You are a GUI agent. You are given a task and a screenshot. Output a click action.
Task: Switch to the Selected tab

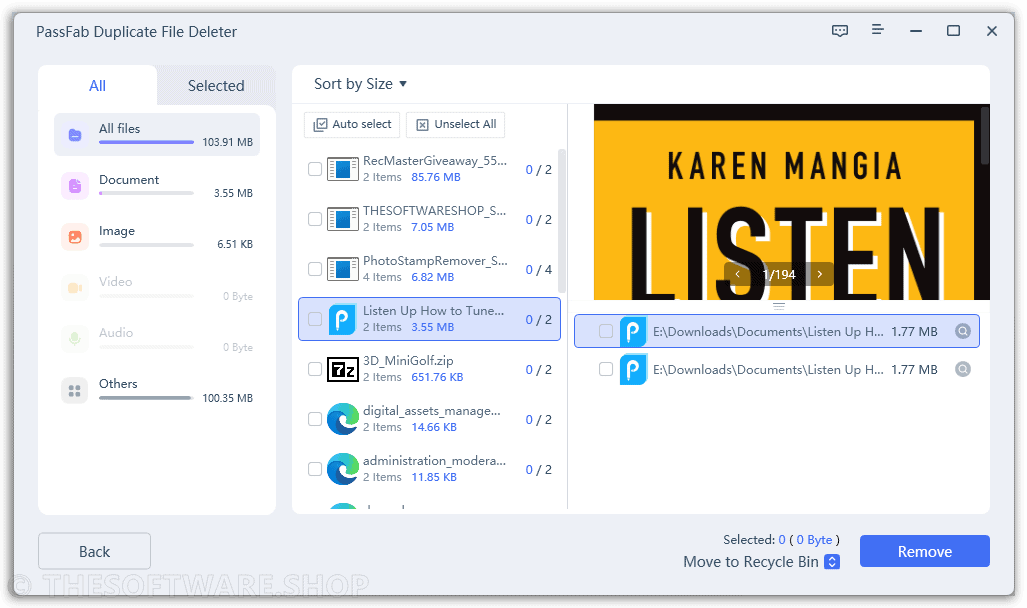(216, 85)
